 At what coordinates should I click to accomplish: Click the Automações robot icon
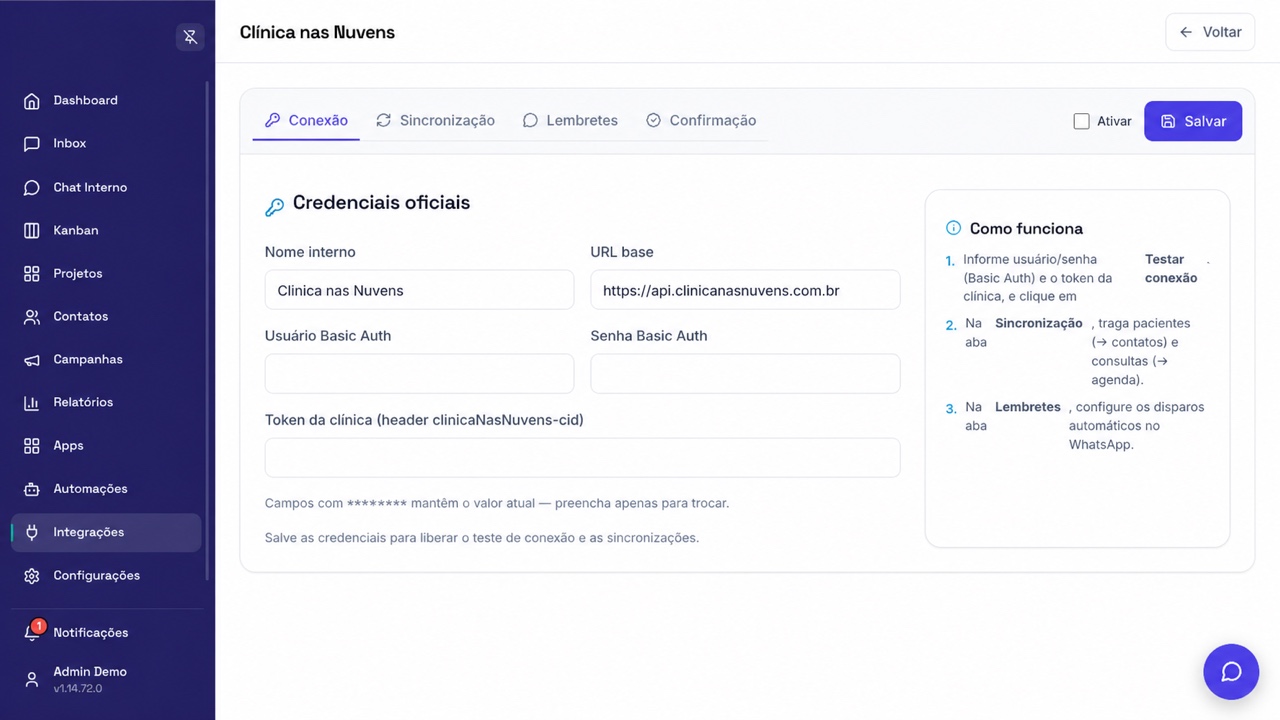coord(32,489)
